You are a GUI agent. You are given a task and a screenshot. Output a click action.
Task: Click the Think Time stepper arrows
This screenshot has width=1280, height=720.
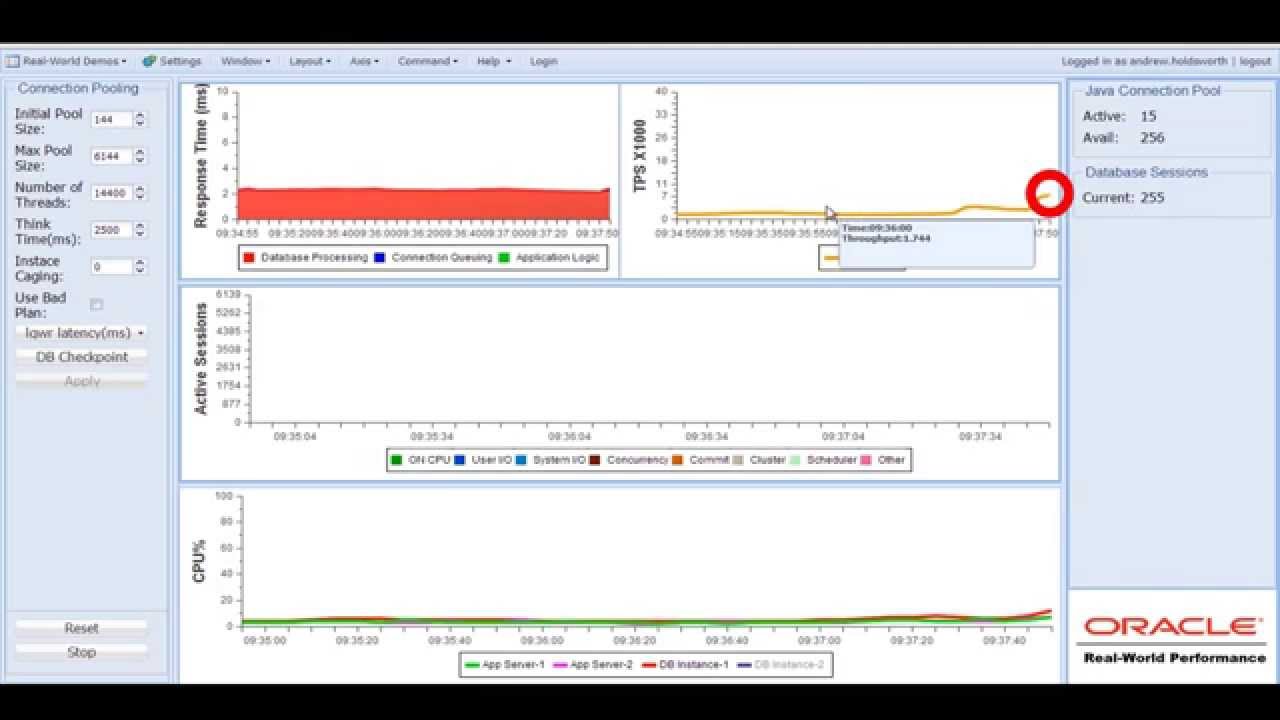point(140,230)
